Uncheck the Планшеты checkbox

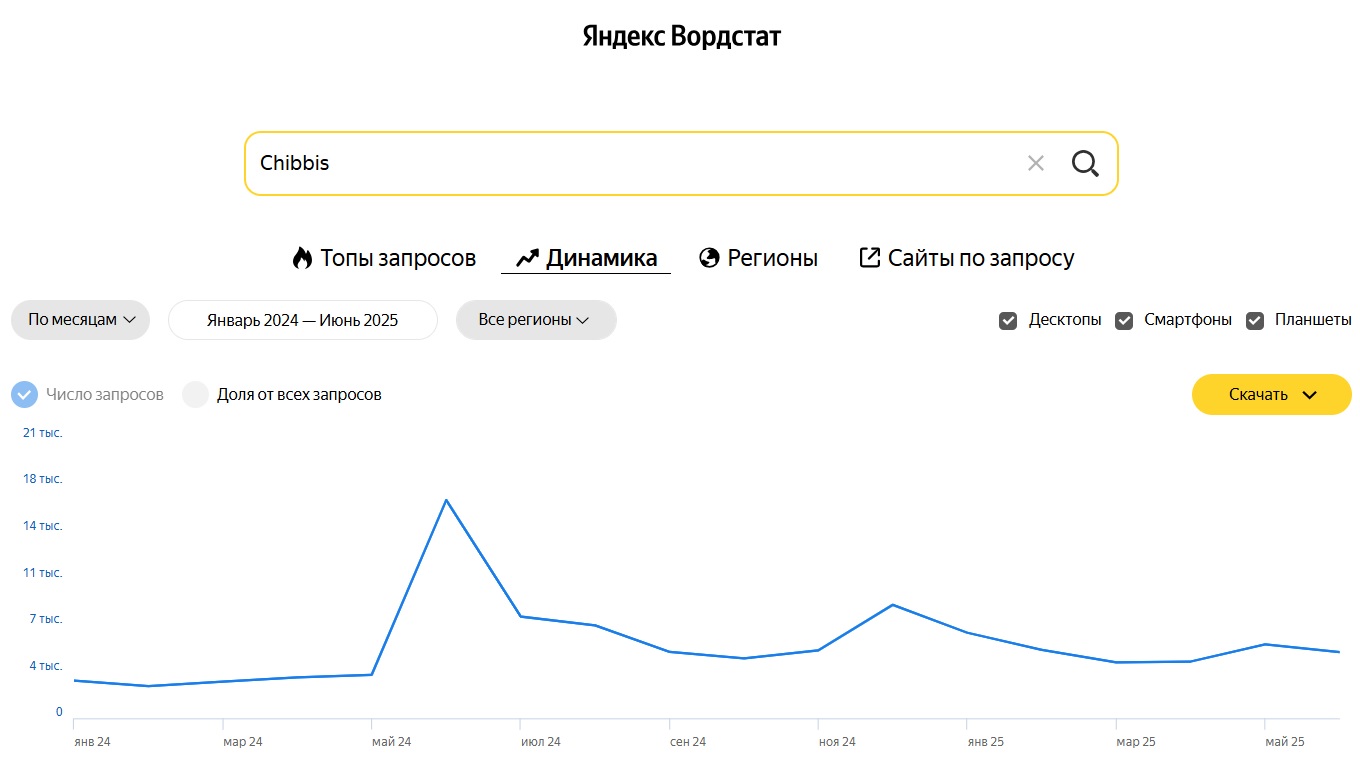coord(1255,320)
